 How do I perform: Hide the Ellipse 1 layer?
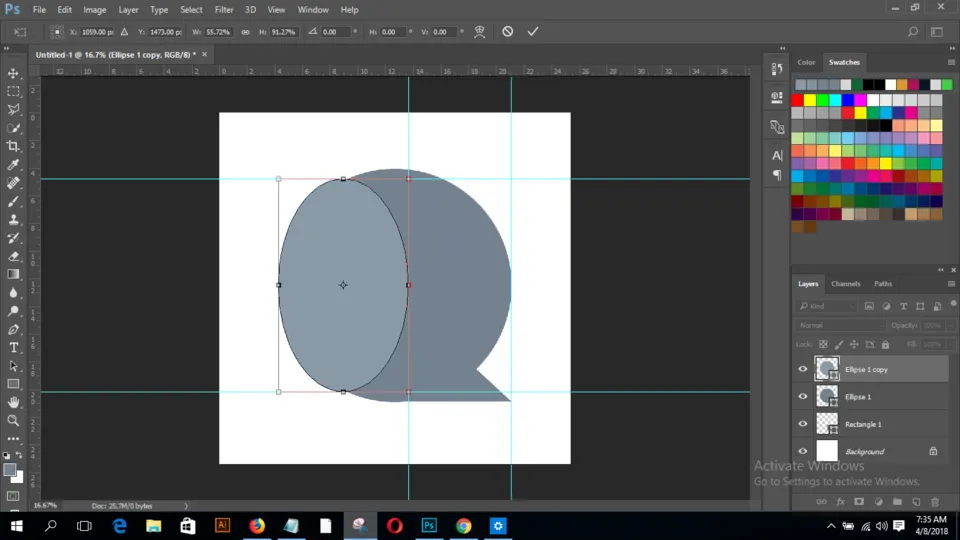(803, 397)
